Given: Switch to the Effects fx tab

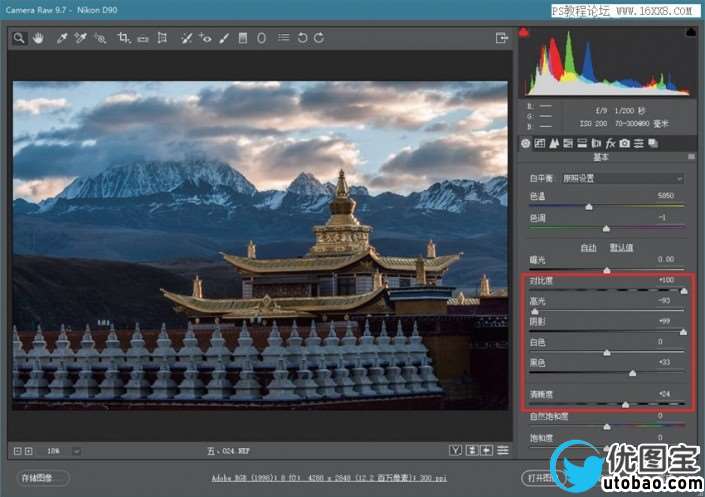Looking at the screenshot, I should pyautogui.click(x=609, y=143).
